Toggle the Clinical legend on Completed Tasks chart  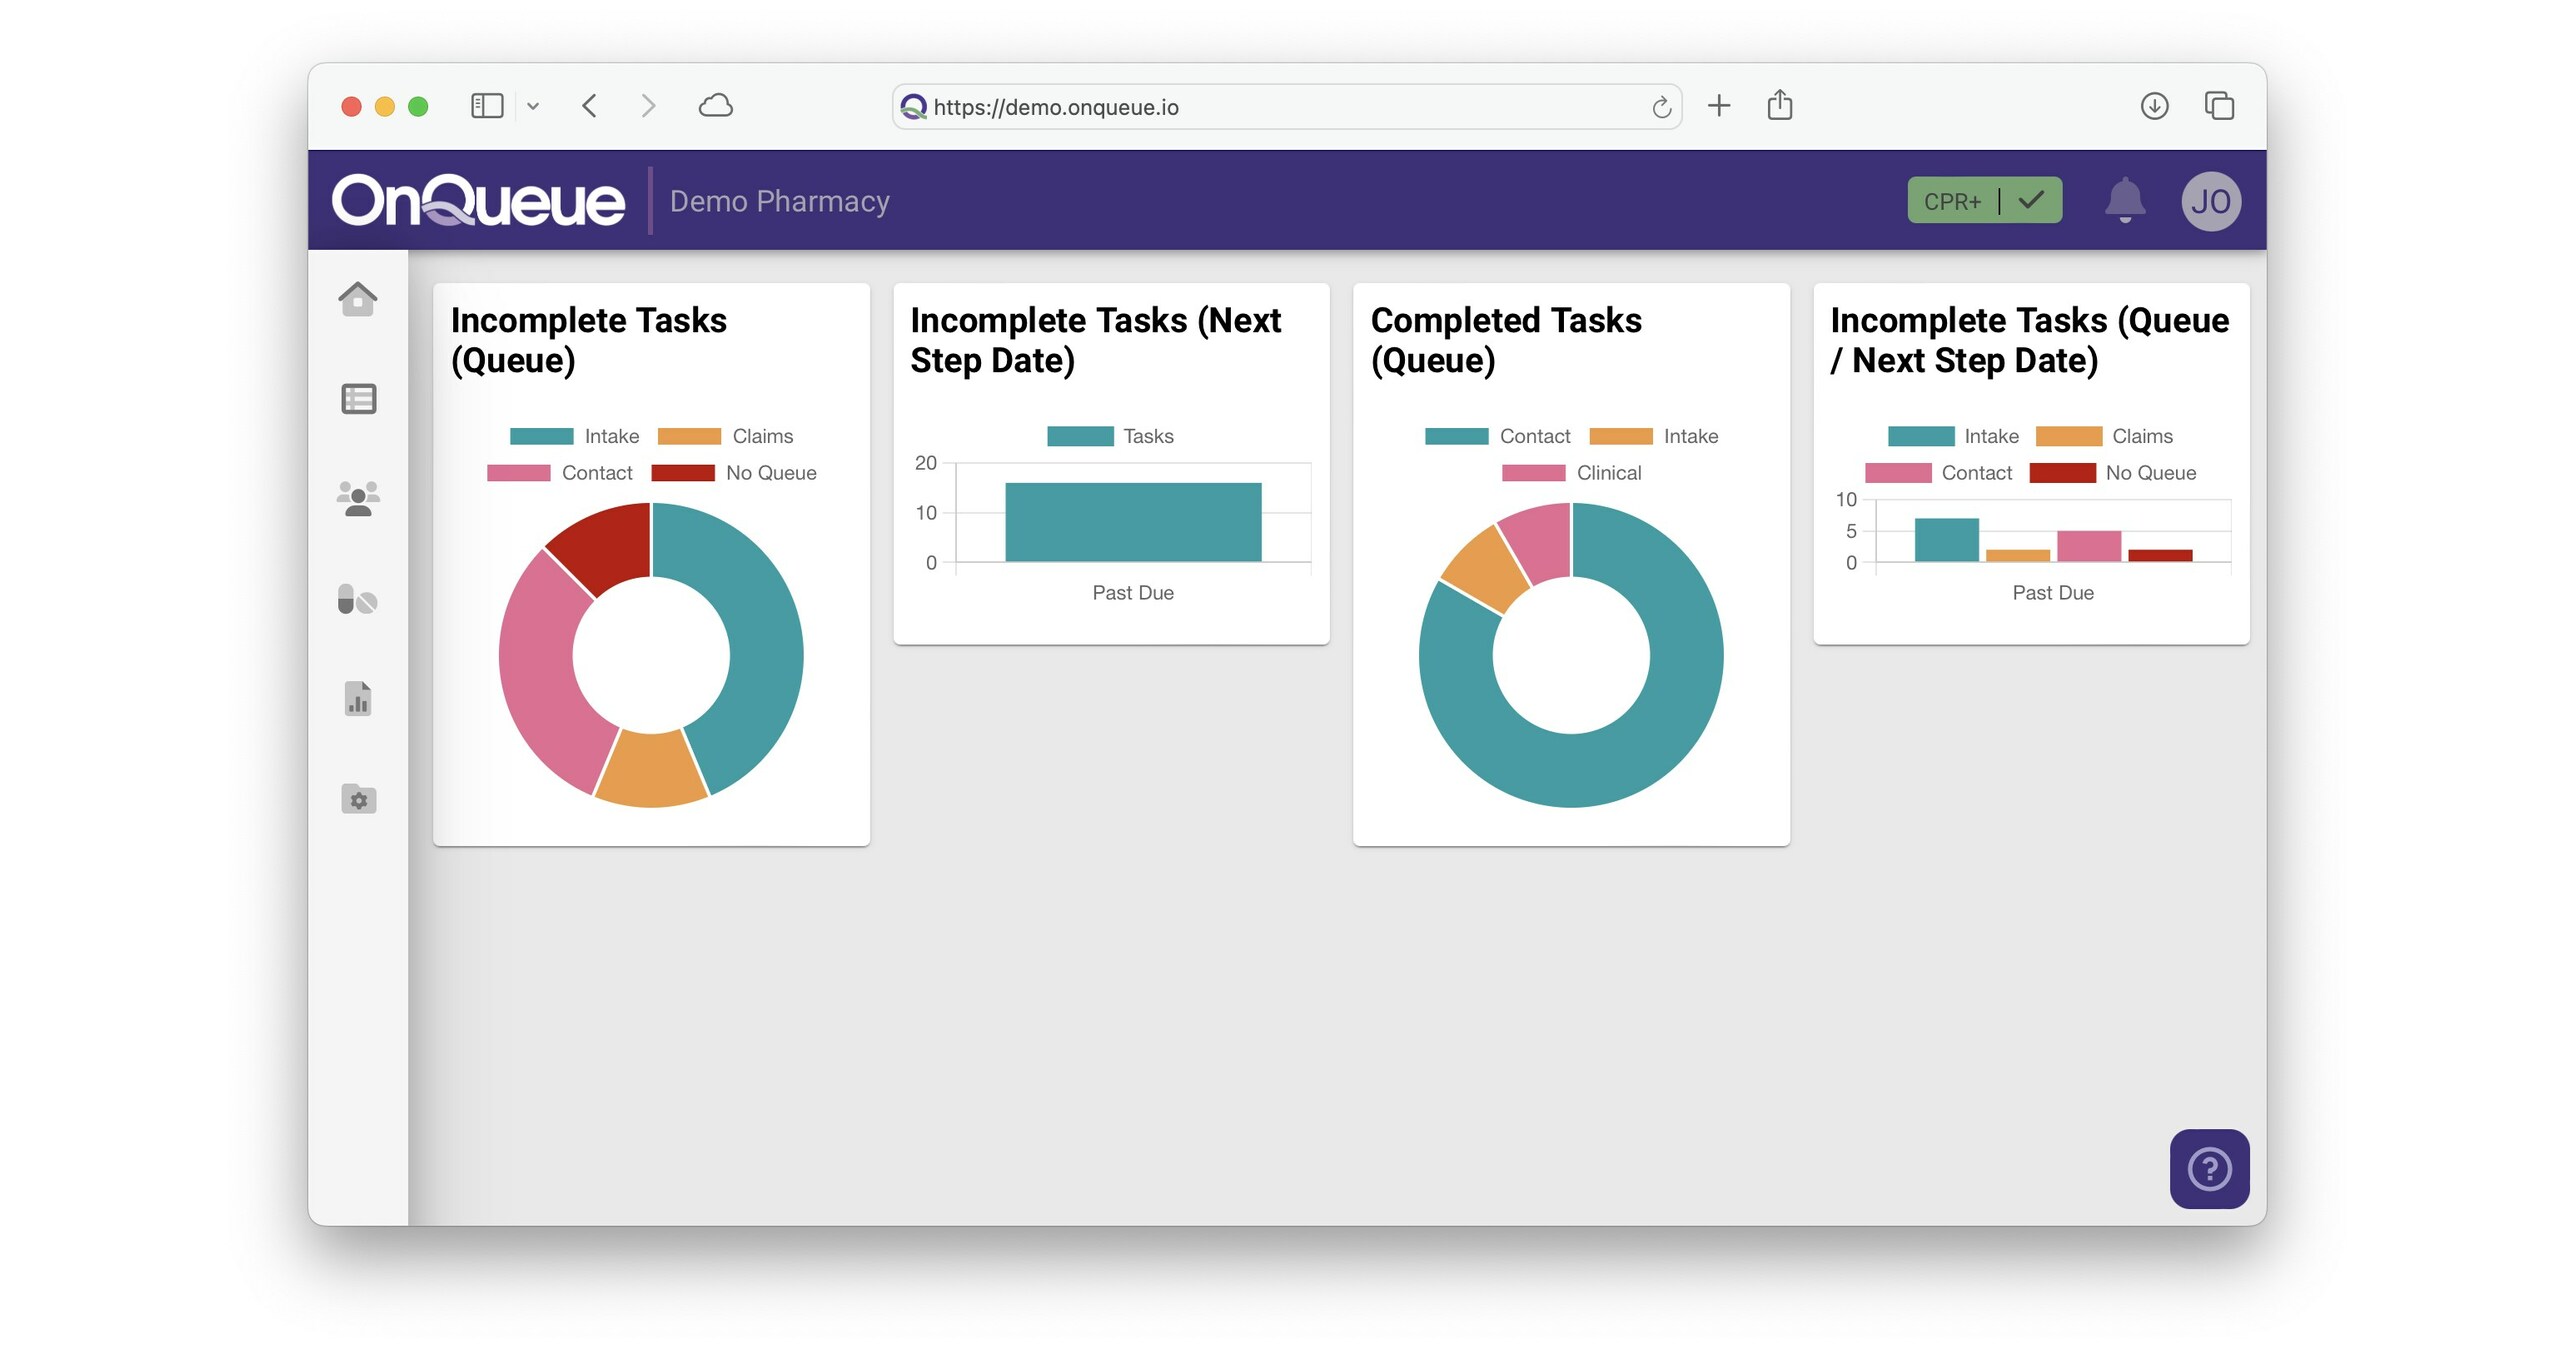pyautogui.click(x=1573, y=472)
